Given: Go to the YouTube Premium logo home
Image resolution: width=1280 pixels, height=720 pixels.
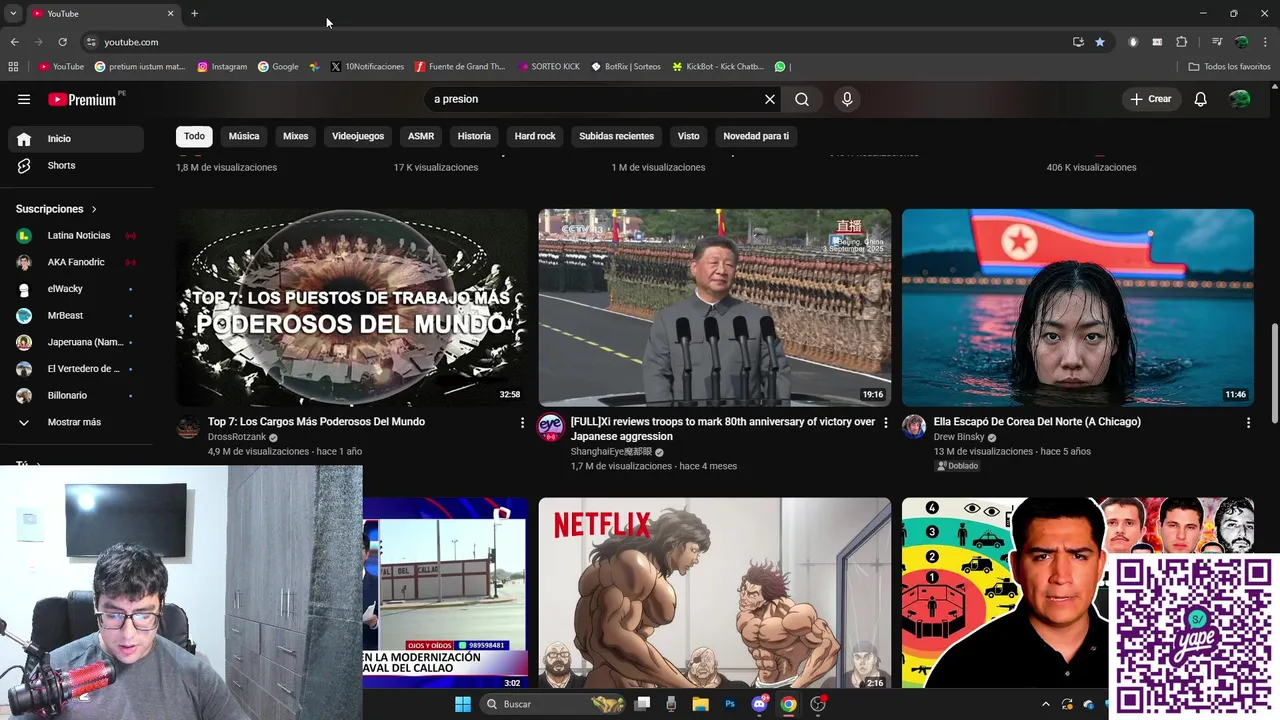Looking at the screenshot, I should click(82, 99).
